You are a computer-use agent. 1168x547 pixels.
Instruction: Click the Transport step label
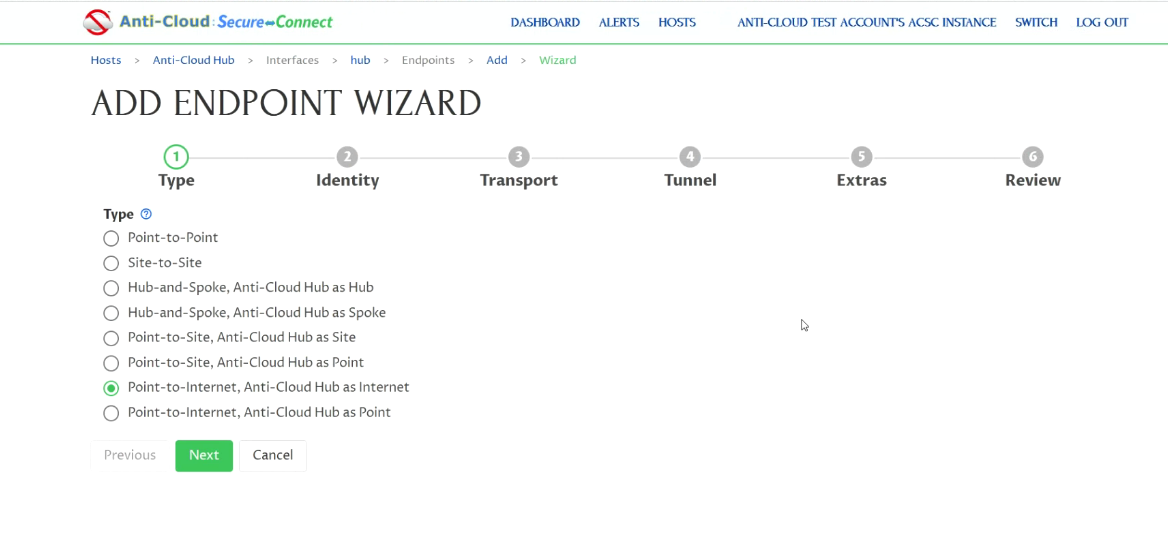pos(518,180)
